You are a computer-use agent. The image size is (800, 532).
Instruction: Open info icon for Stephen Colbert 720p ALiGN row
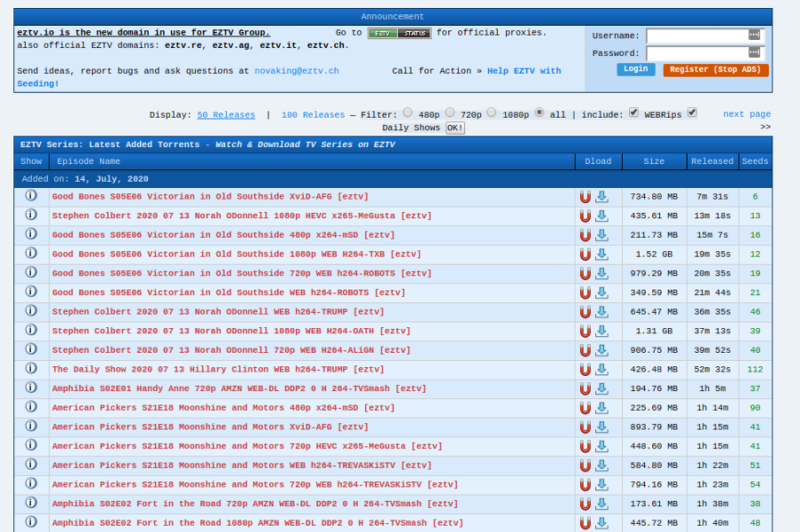tap(31, 350)
